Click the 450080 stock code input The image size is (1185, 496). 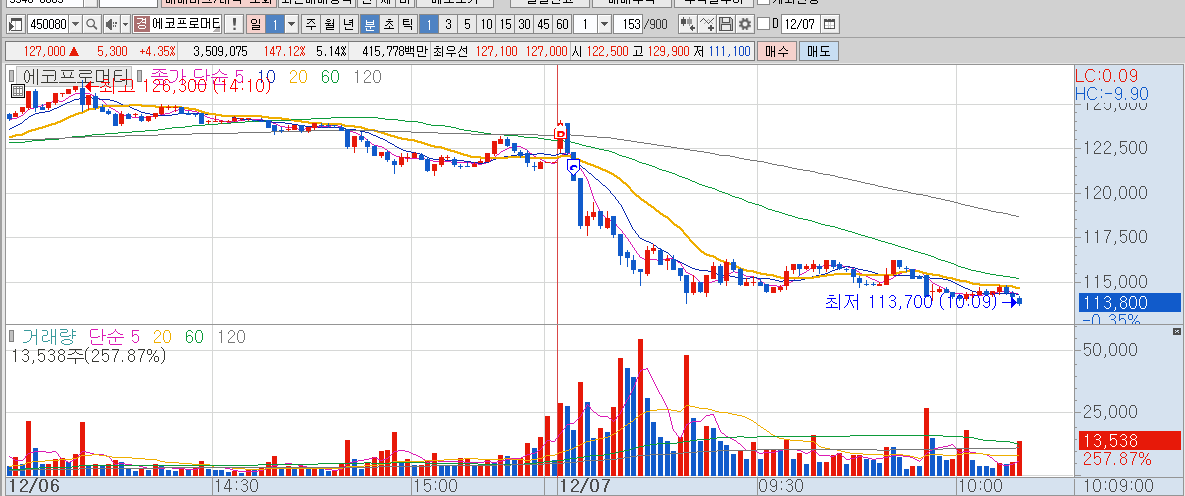coord(48,24)
